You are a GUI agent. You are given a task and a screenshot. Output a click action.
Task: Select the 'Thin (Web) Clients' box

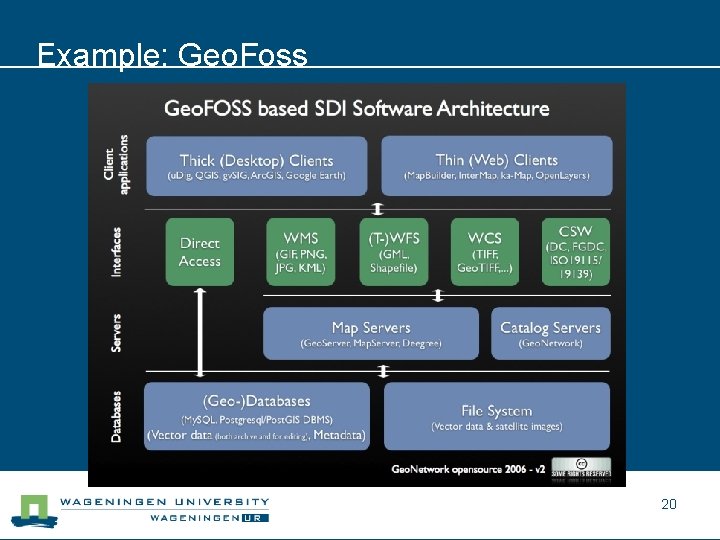[x=497, y=166]
